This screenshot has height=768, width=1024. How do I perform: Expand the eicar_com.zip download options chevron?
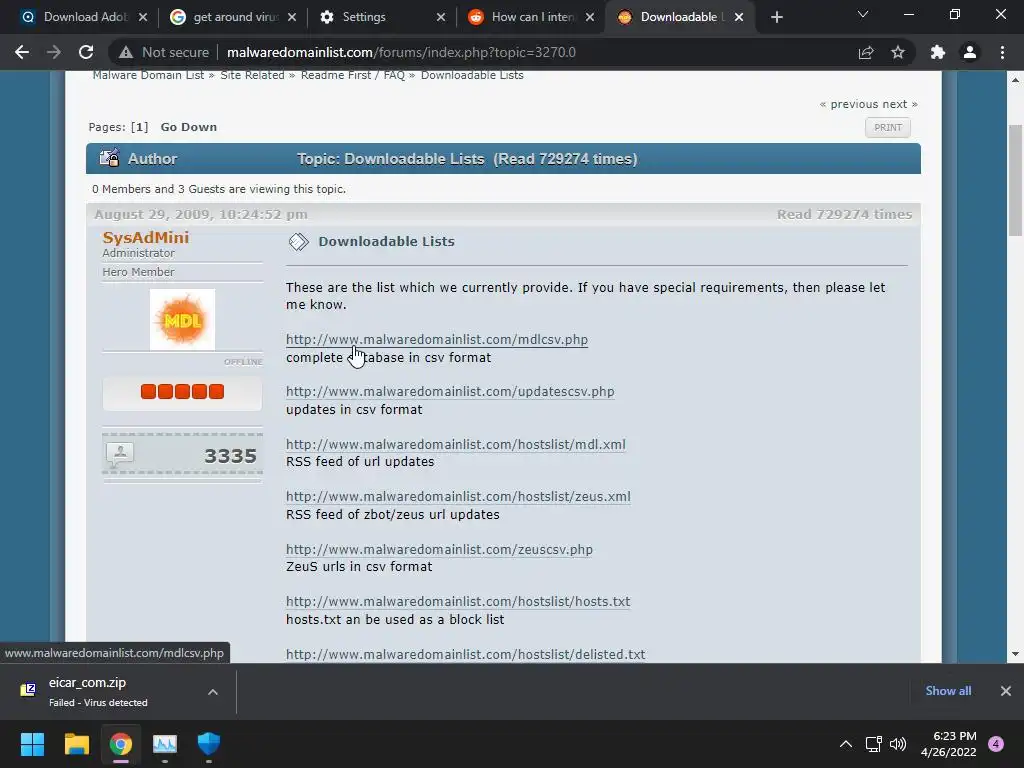(213, 692)
